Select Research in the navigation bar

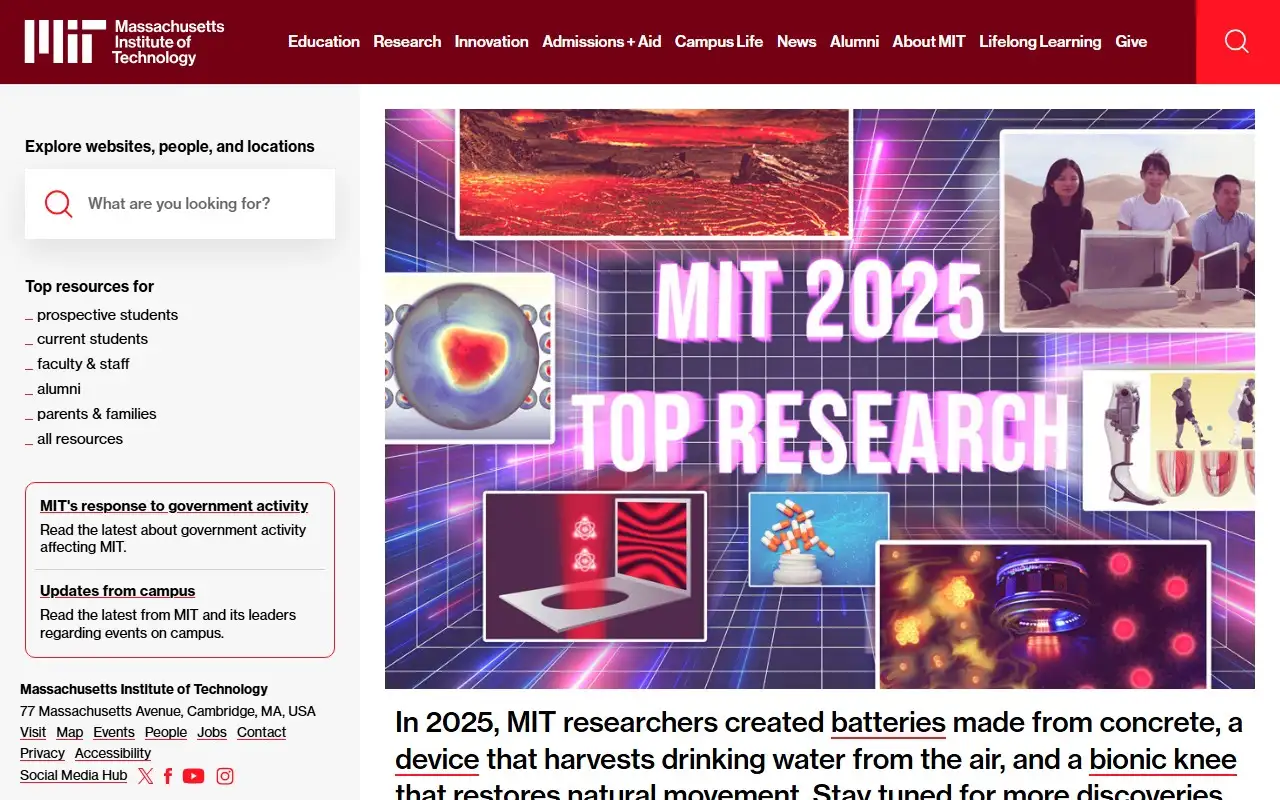tap(407, 41)
